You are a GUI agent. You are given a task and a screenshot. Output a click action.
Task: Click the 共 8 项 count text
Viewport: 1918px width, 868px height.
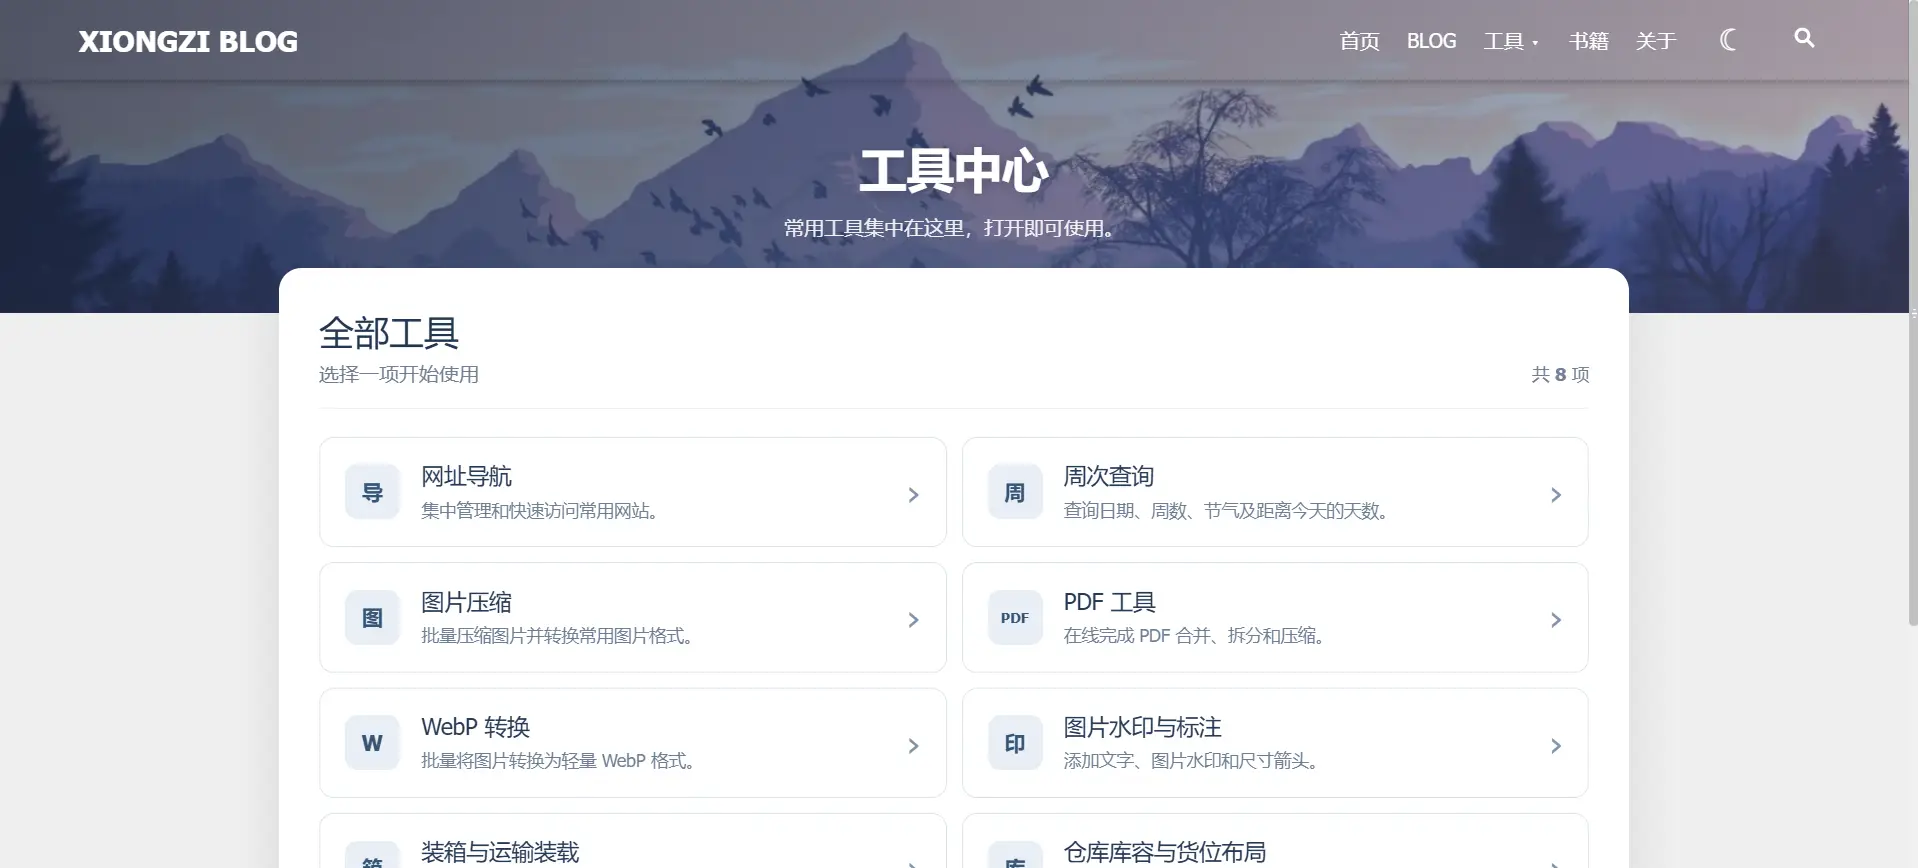tap(1560, 374)
